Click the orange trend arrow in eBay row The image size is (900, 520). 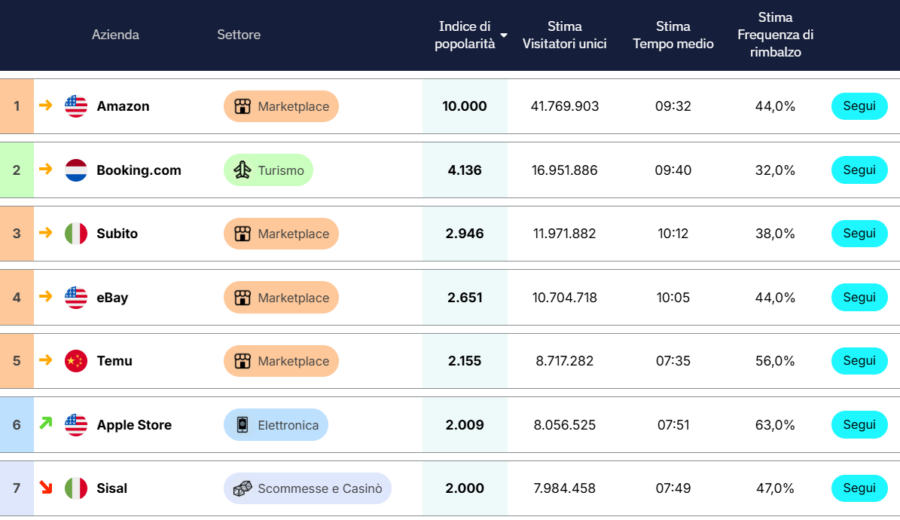[46, 296]
